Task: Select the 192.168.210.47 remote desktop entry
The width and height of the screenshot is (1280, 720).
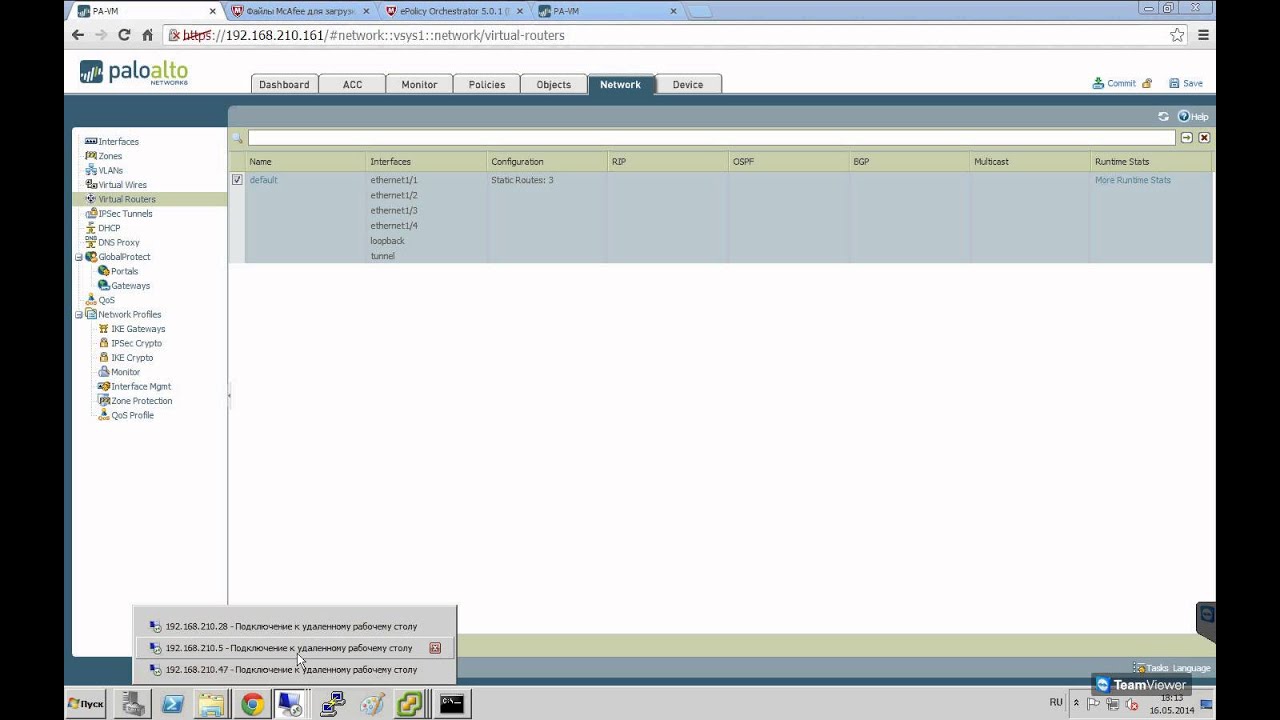Action: [x=295, y=670]
